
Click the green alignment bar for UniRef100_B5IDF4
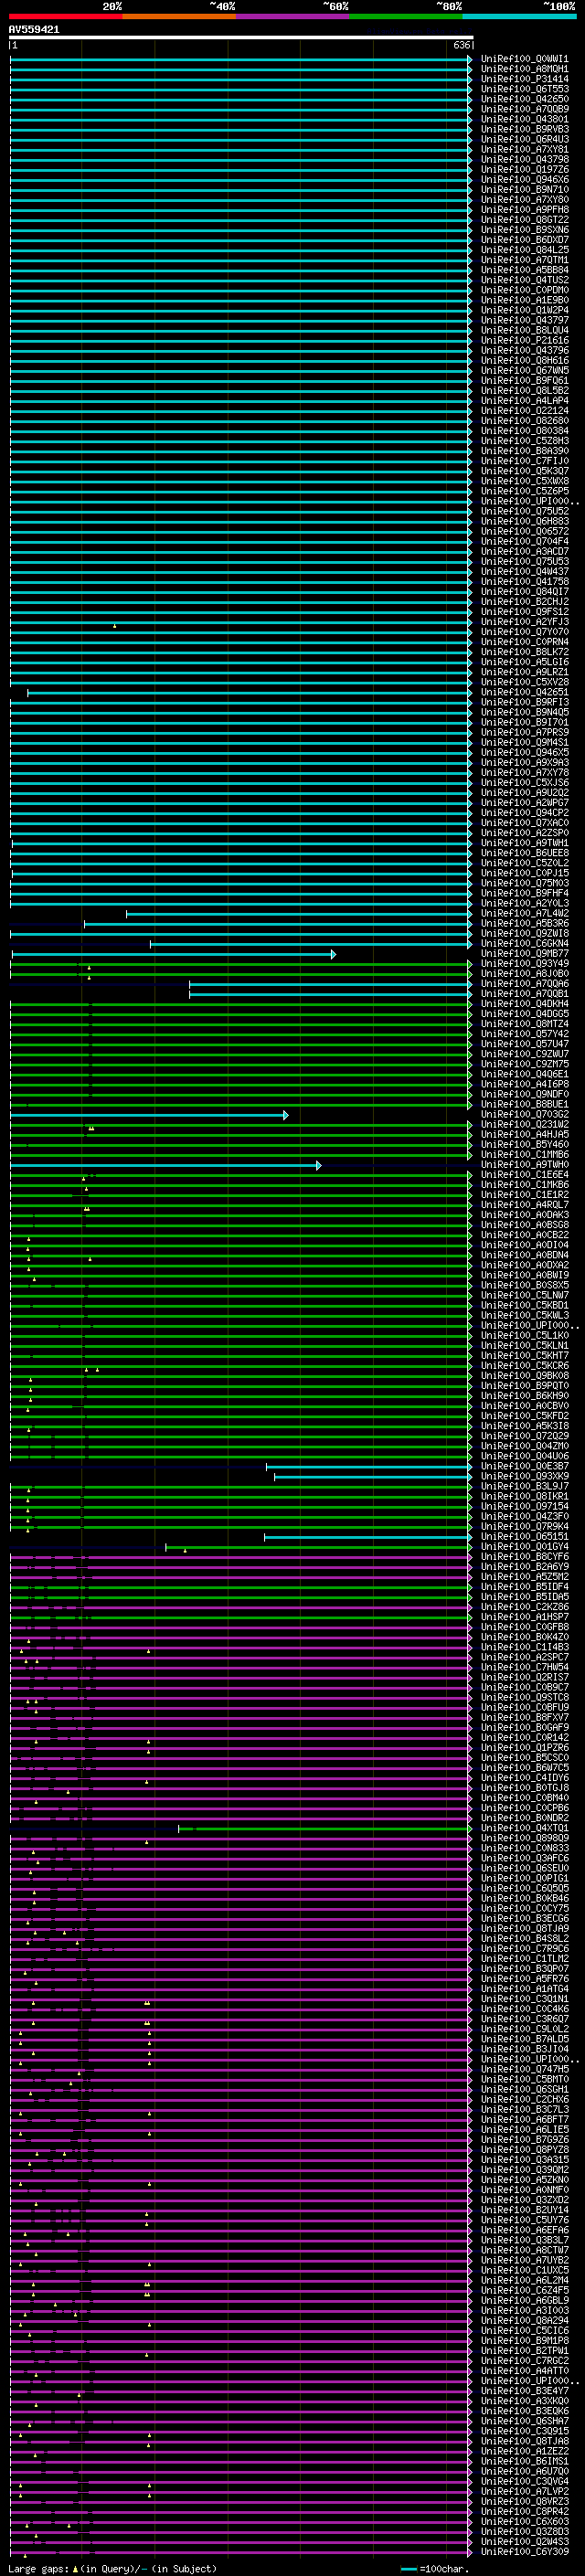coord(241,1587)
